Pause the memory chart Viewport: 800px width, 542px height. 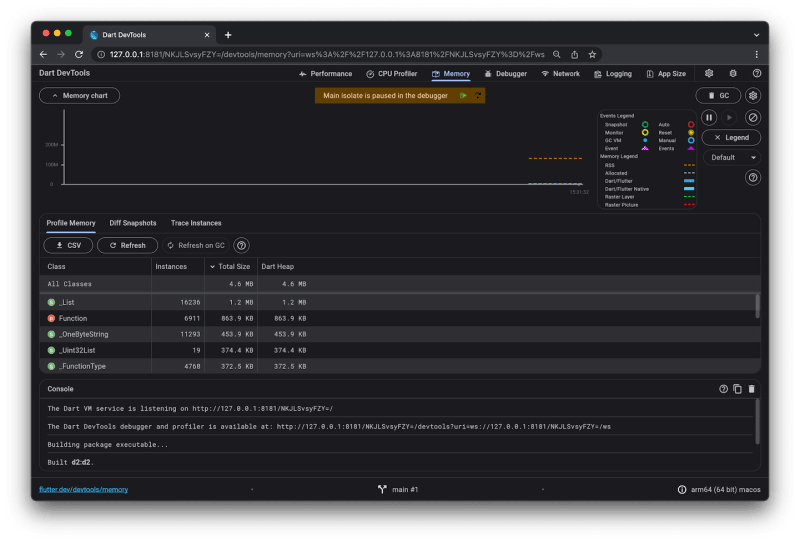click(x=709, y=117)
